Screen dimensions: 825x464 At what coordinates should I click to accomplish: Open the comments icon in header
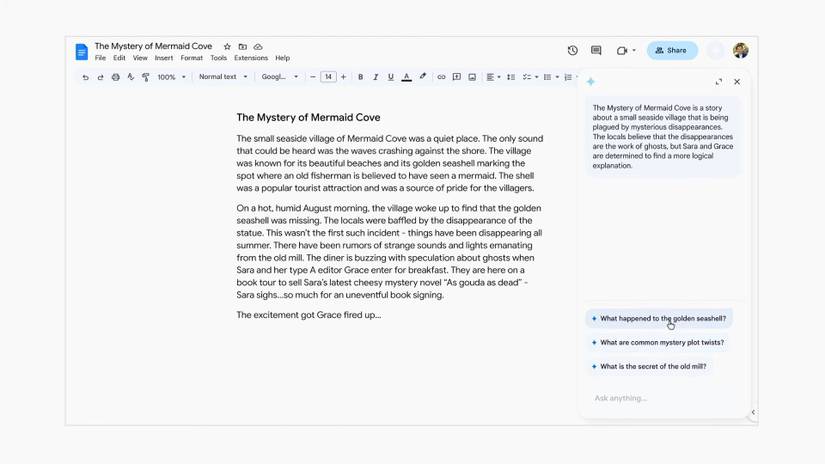(x=596, y=51)
